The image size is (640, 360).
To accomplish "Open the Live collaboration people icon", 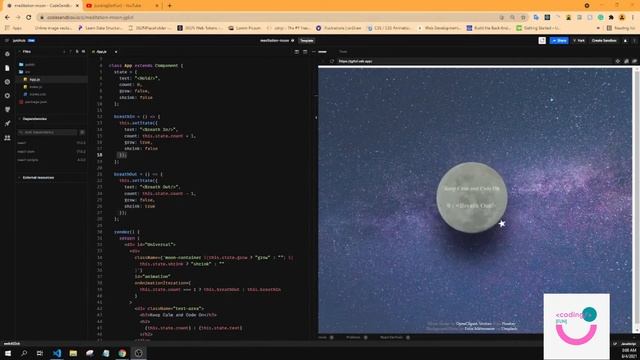I will pyautogui.click(x=7, y=138).
